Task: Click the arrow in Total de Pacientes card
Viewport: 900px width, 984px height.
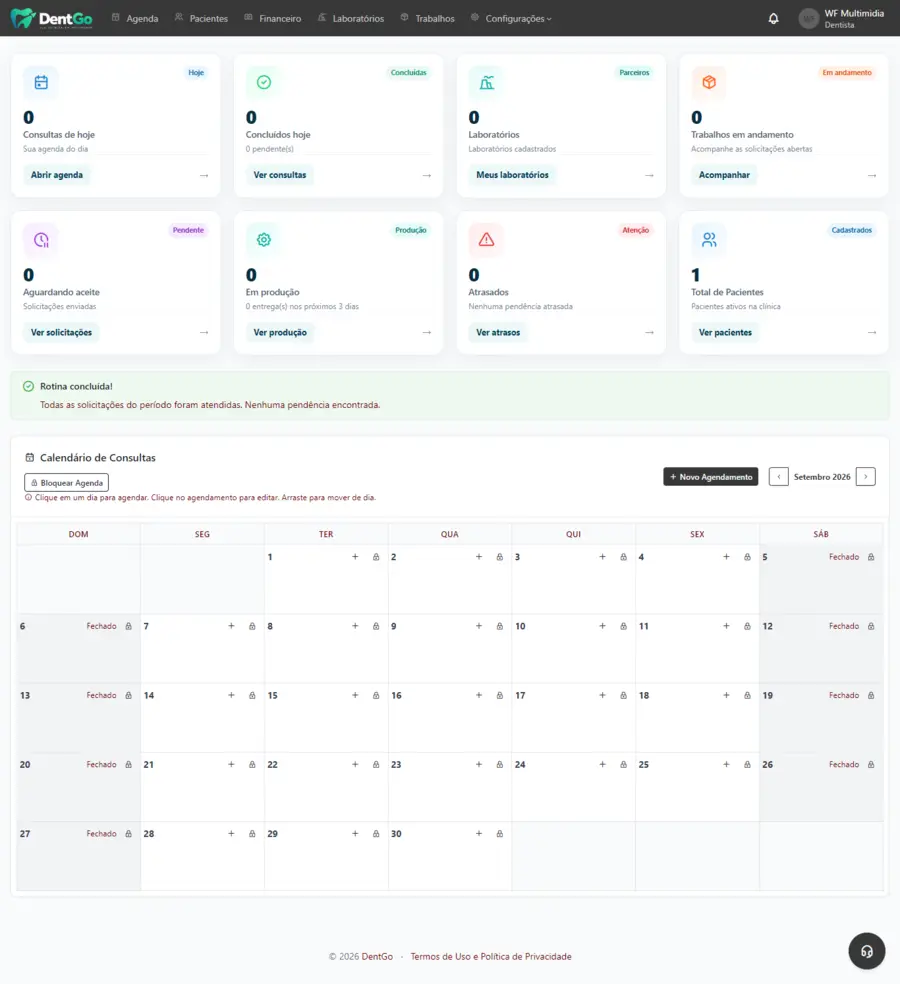Action: 872,333
